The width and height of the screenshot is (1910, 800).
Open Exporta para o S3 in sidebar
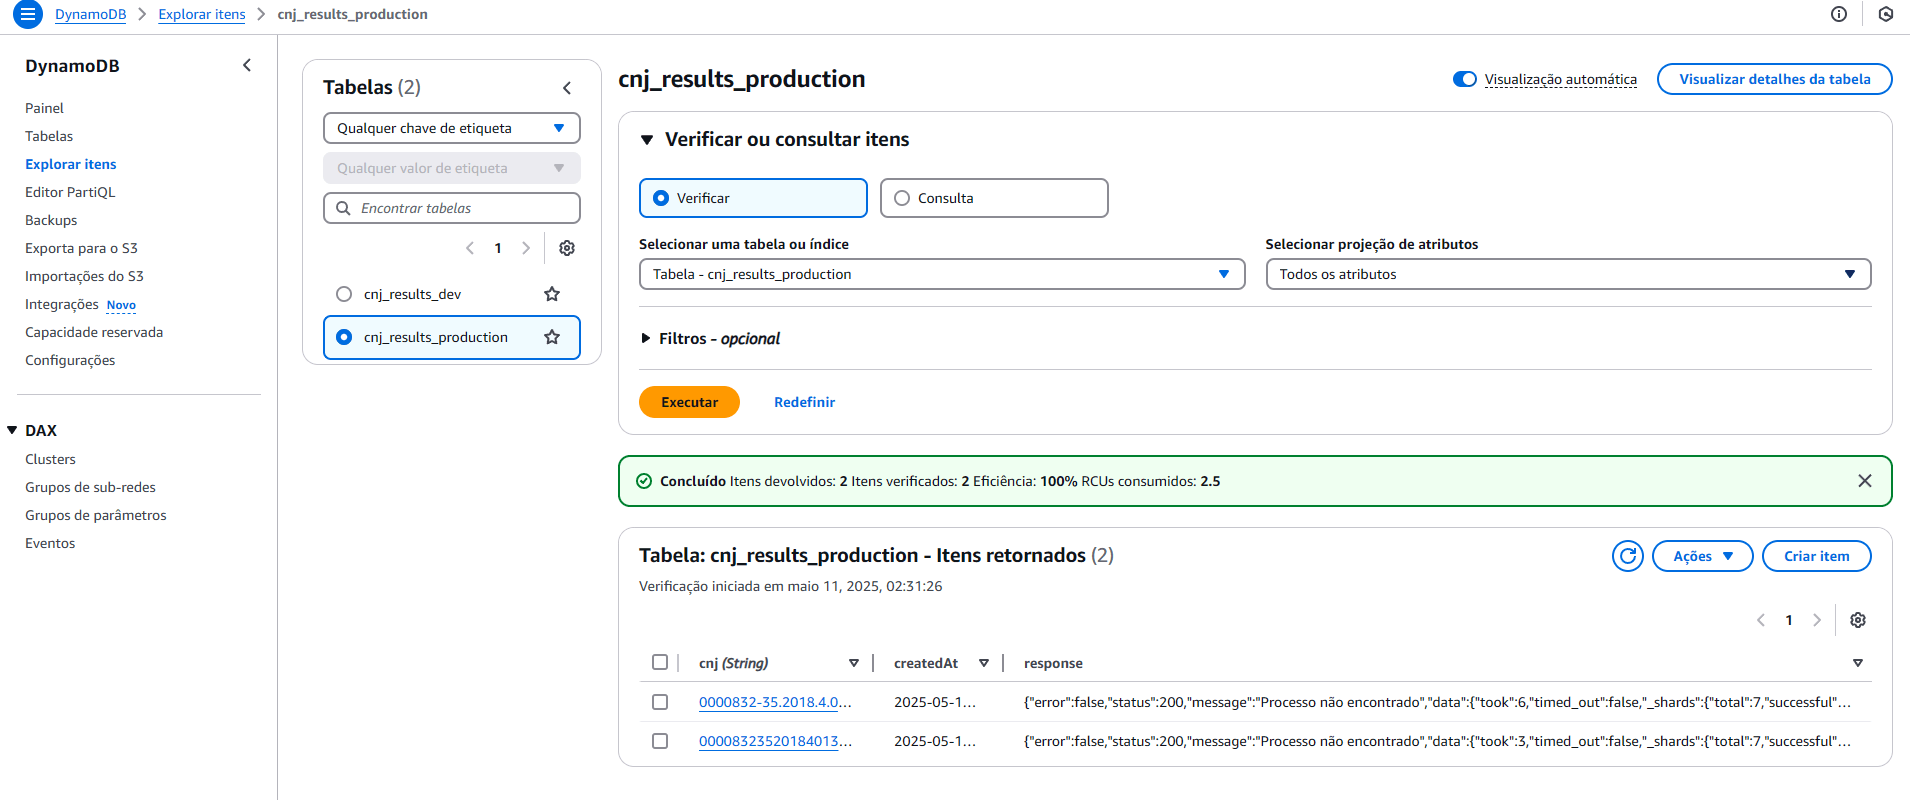81,248
